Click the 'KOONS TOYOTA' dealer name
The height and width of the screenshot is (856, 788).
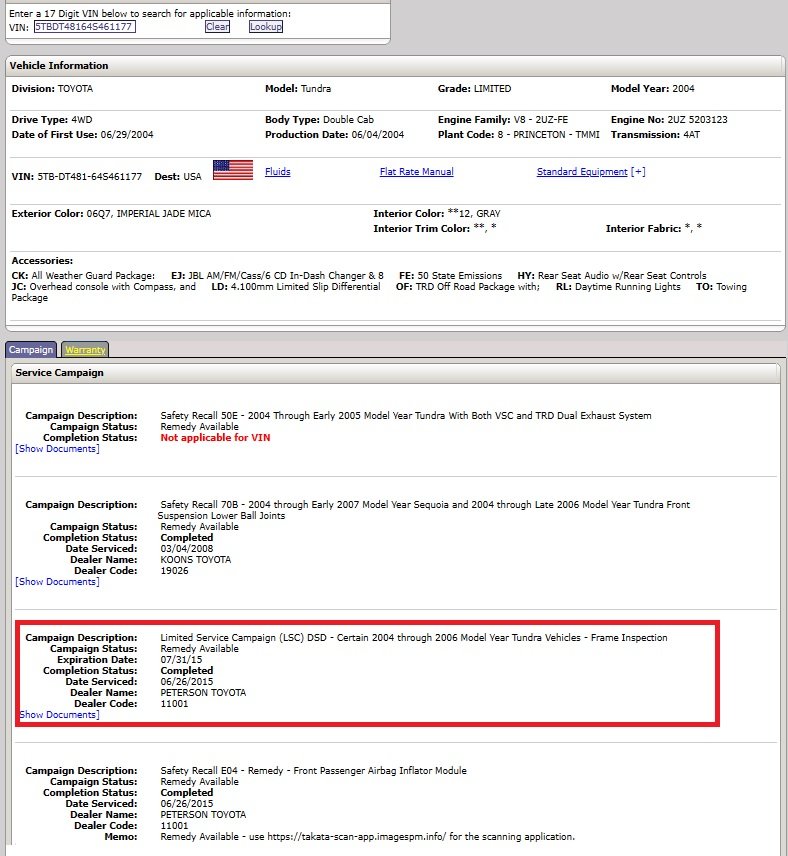click(195, 560)
